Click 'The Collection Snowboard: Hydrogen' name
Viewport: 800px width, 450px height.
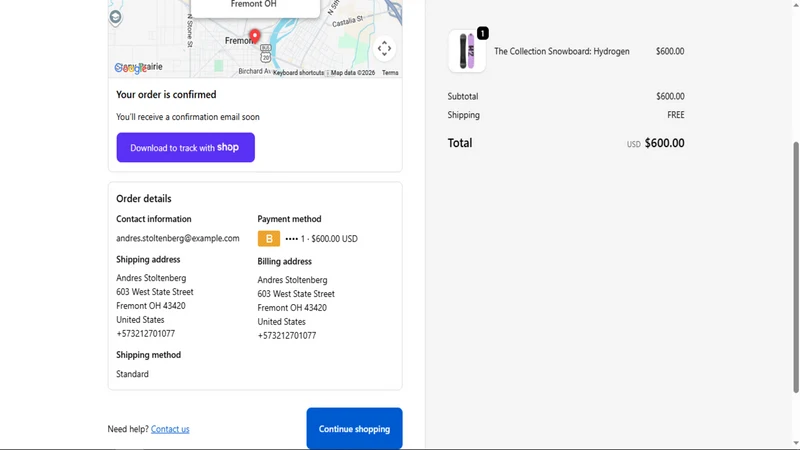pos(562,51)
